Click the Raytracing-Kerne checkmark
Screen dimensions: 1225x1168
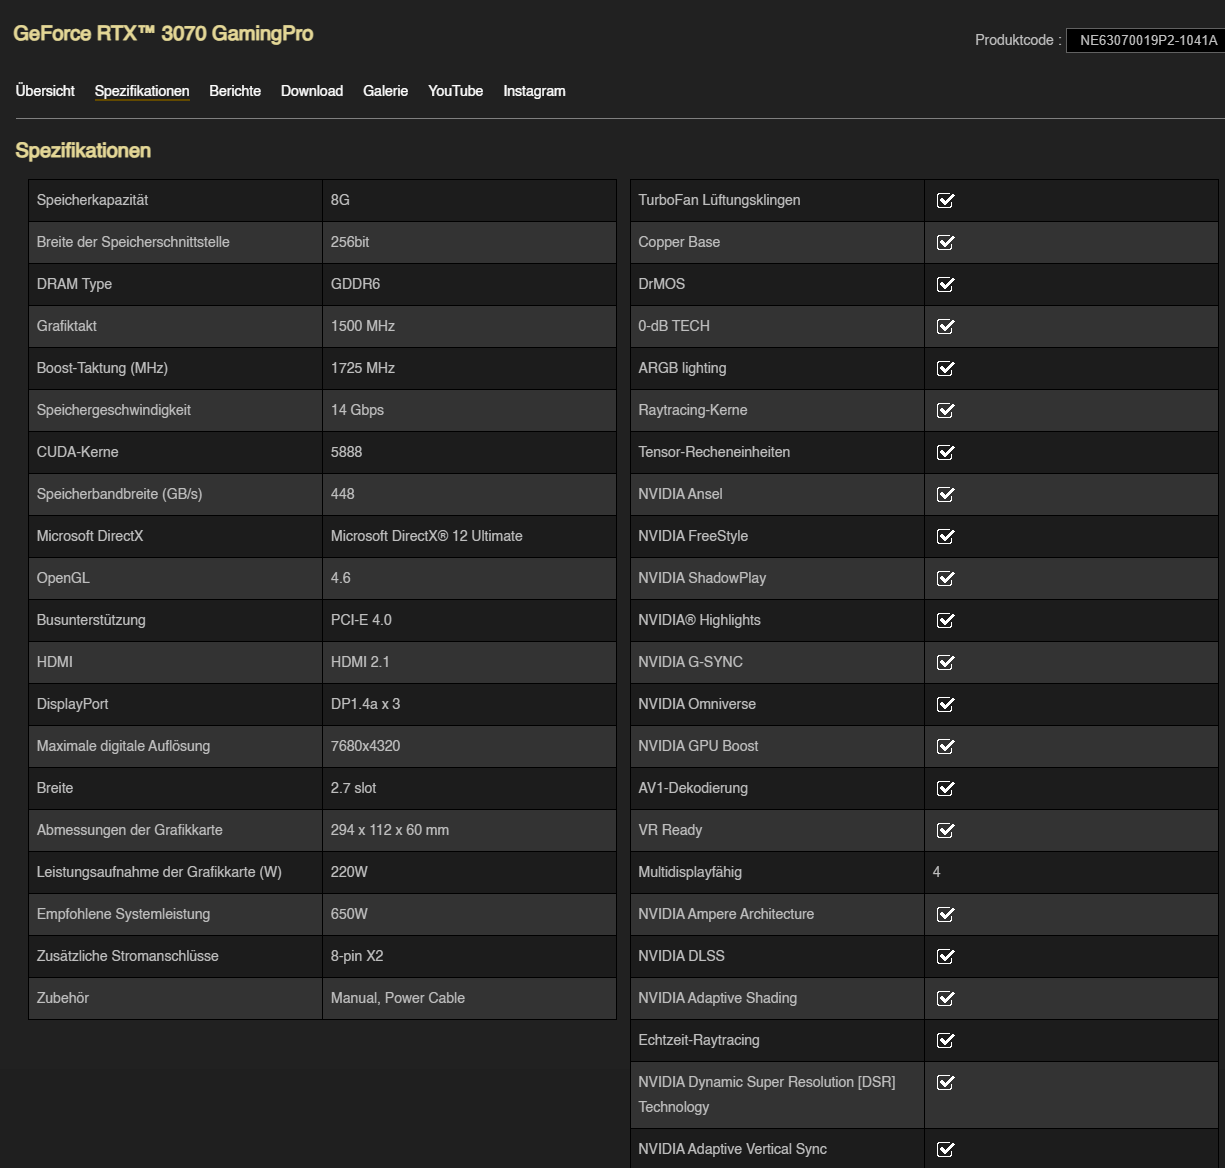(946, 410)
